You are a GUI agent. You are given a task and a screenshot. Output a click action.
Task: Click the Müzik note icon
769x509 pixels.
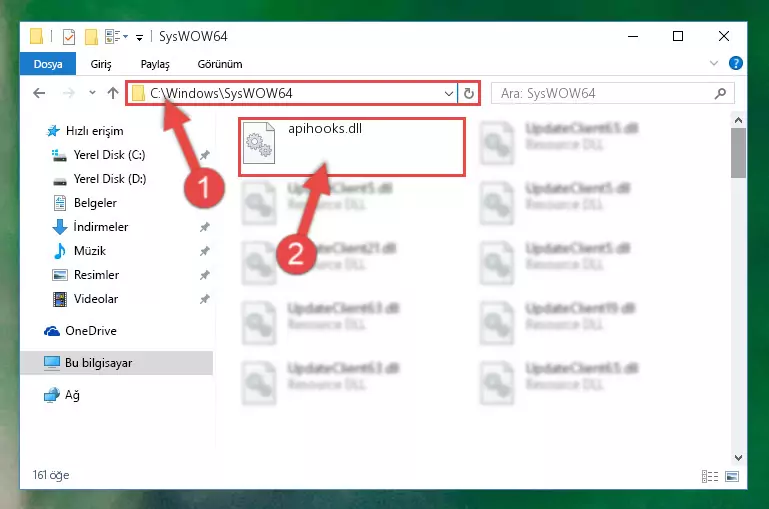pos(59,251)
